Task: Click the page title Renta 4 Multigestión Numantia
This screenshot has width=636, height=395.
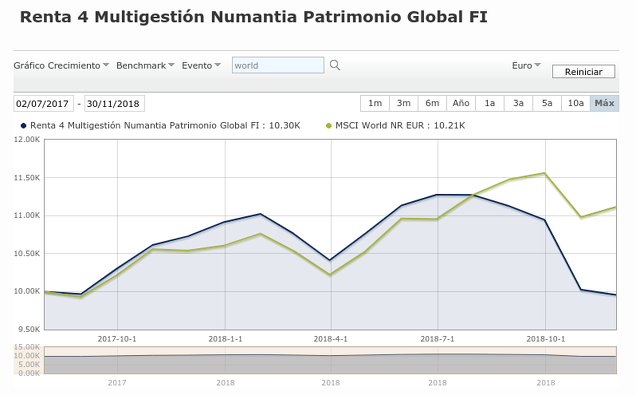Action: tap(254, 17)
